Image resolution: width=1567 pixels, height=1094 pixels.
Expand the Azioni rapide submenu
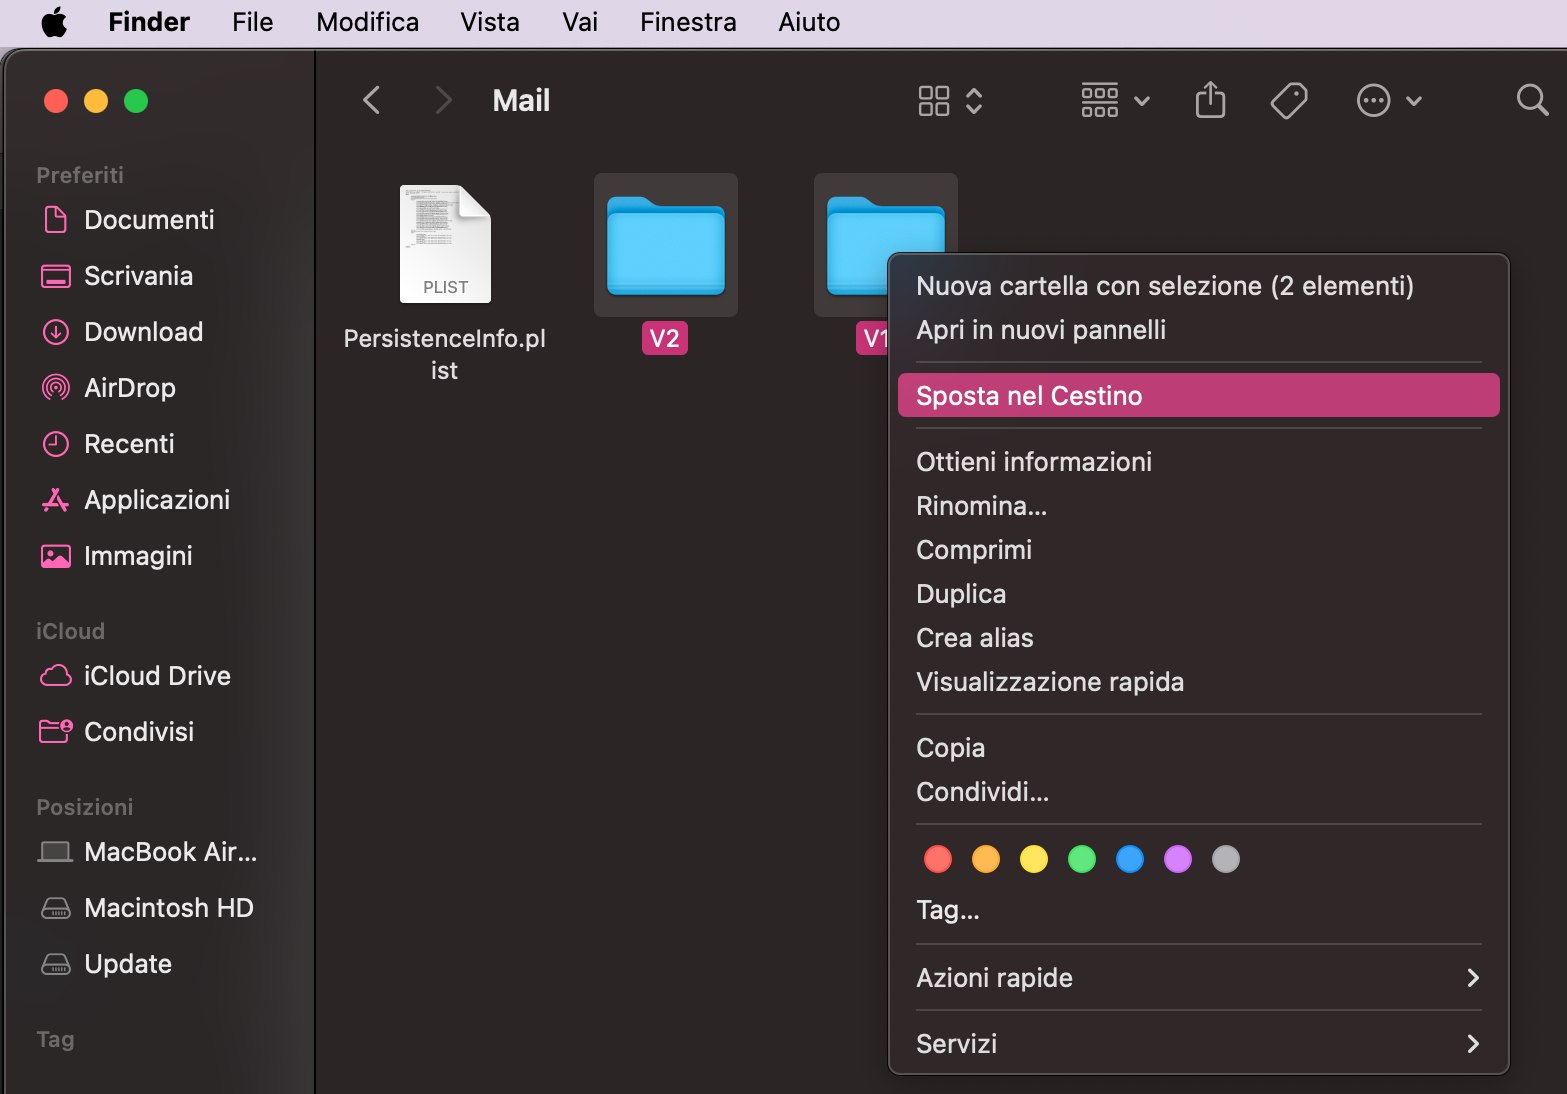[1198, 978]
